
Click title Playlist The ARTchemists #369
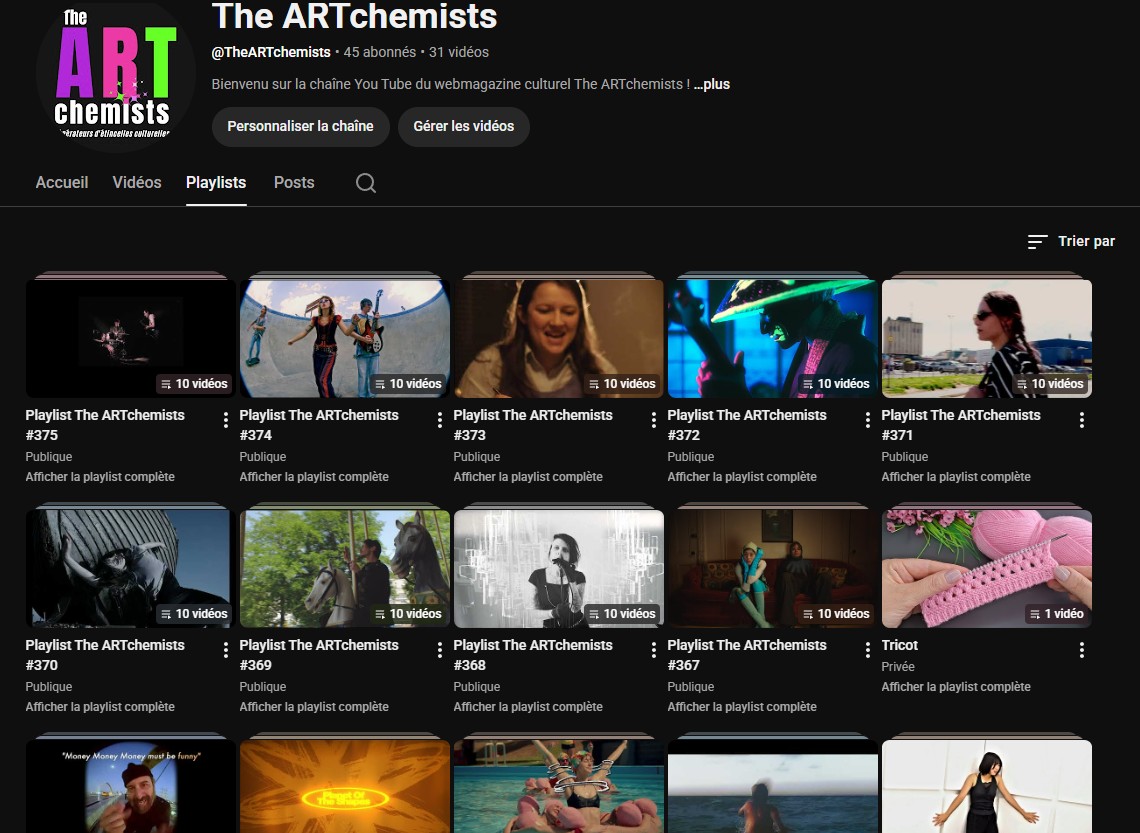pyautogui.click(x=319, y=655)
